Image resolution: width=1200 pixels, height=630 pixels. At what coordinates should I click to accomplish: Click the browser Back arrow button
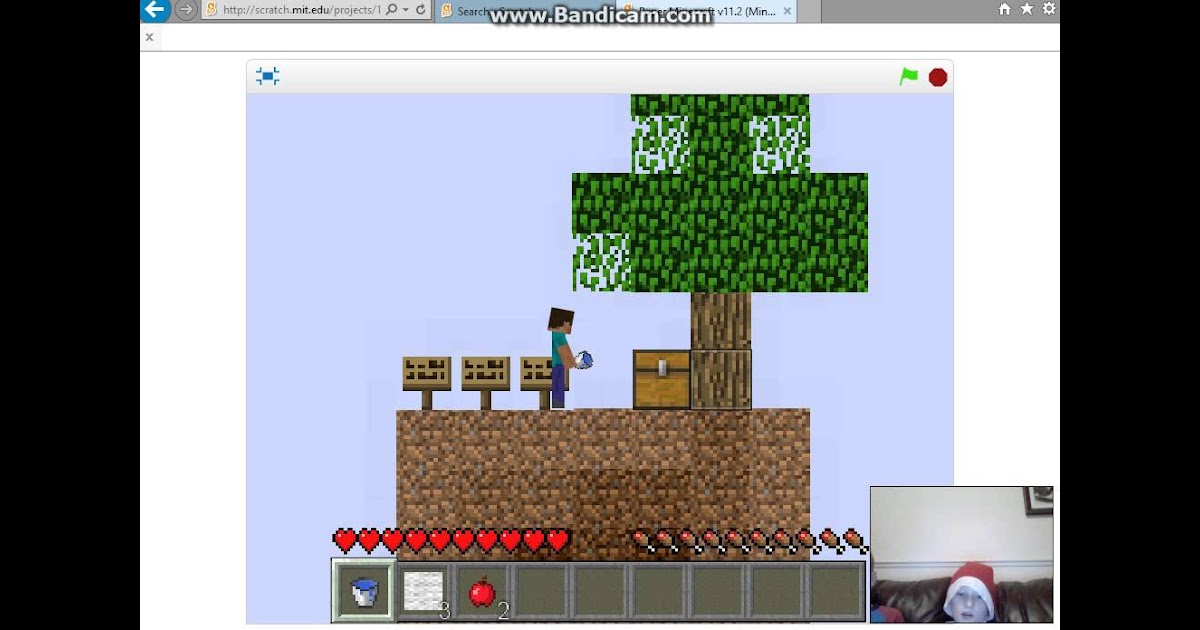(x=155, y=10)
